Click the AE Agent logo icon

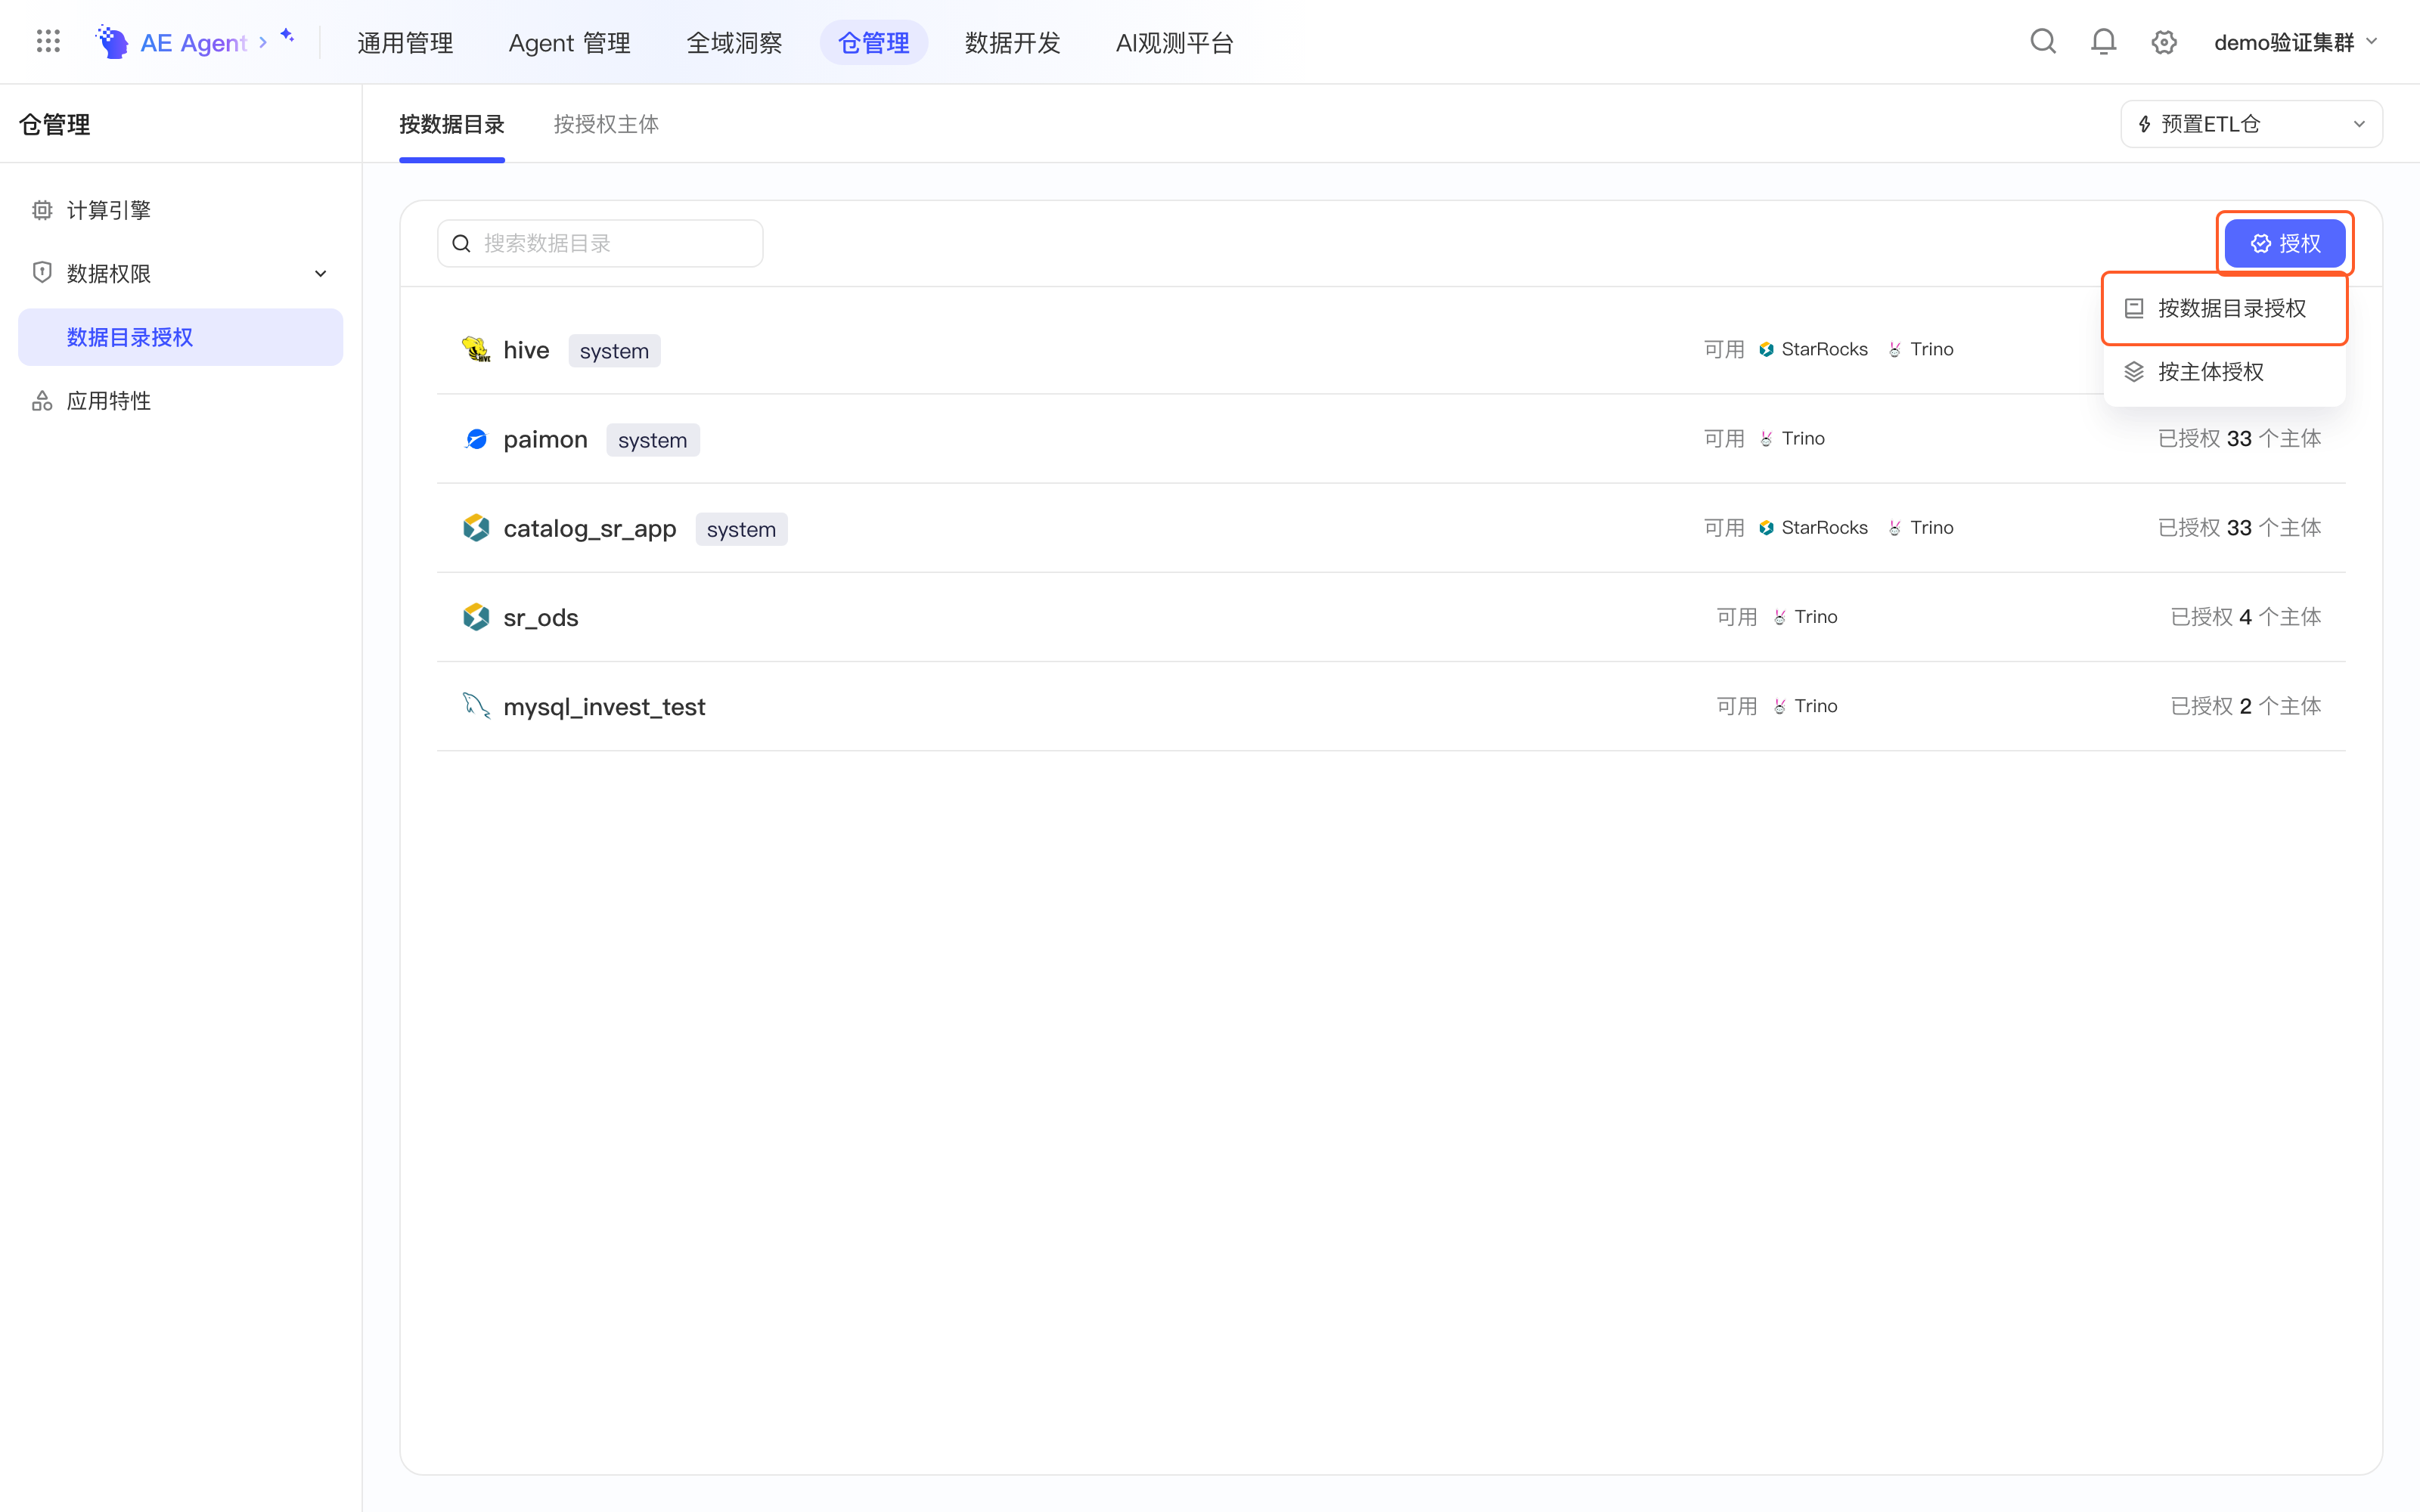tap(112, 42)
